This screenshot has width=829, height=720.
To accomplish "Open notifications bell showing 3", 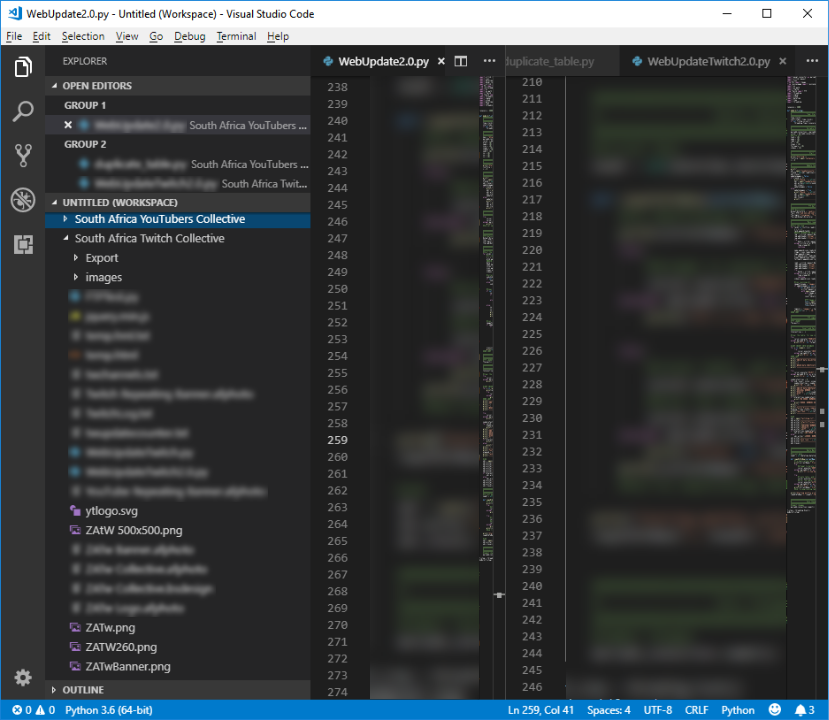I will coord(805,710).
